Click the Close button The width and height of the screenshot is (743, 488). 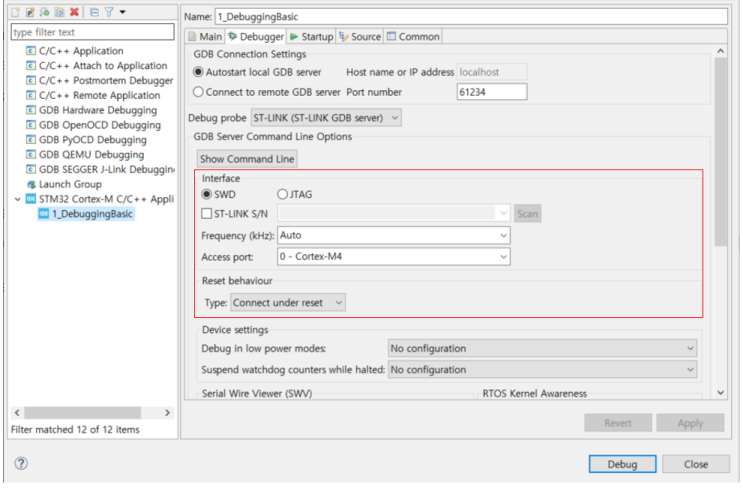click(696, 464)
